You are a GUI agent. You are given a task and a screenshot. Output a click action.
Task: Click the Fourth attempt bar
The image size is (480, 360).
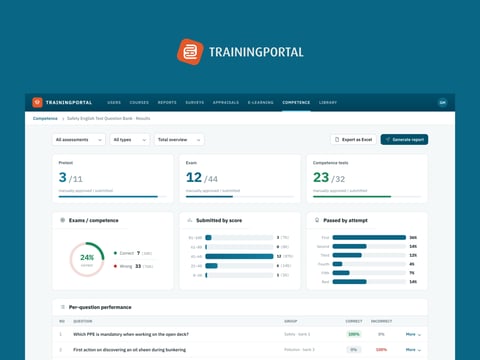[x=369, y=264]
